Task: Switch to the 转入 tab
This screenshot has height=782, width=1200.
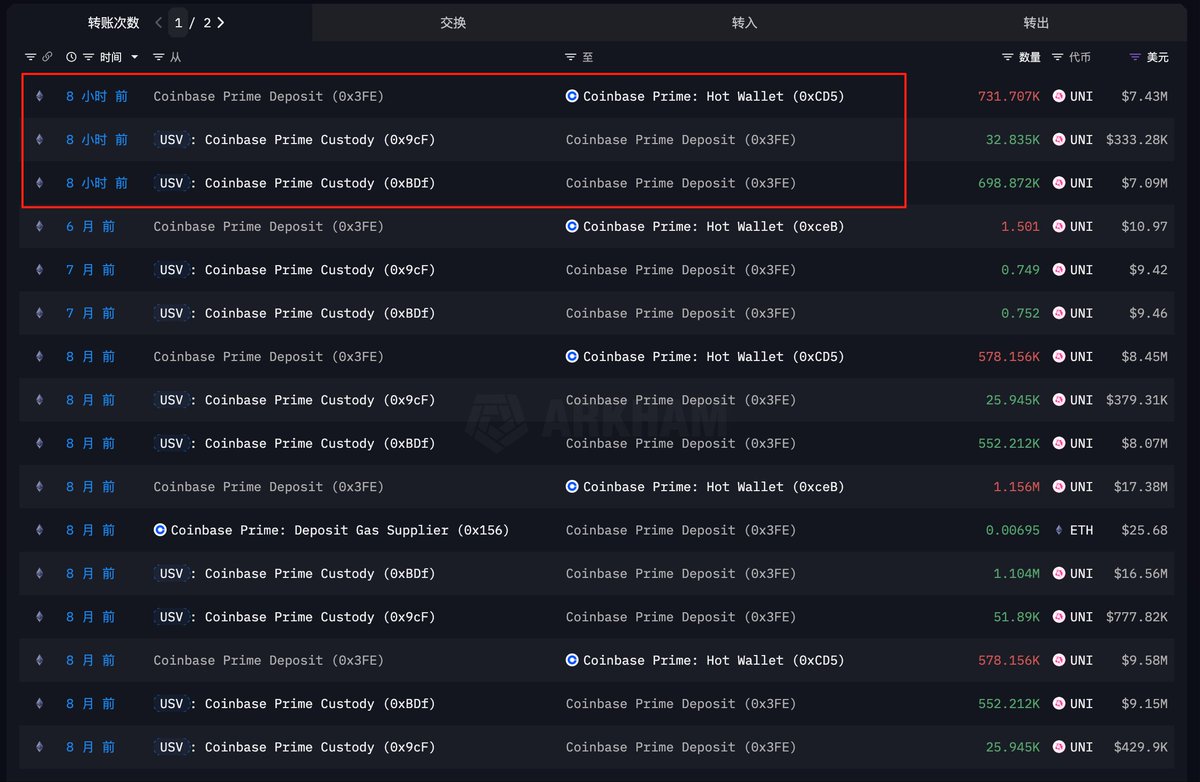Action: (745, 22)
